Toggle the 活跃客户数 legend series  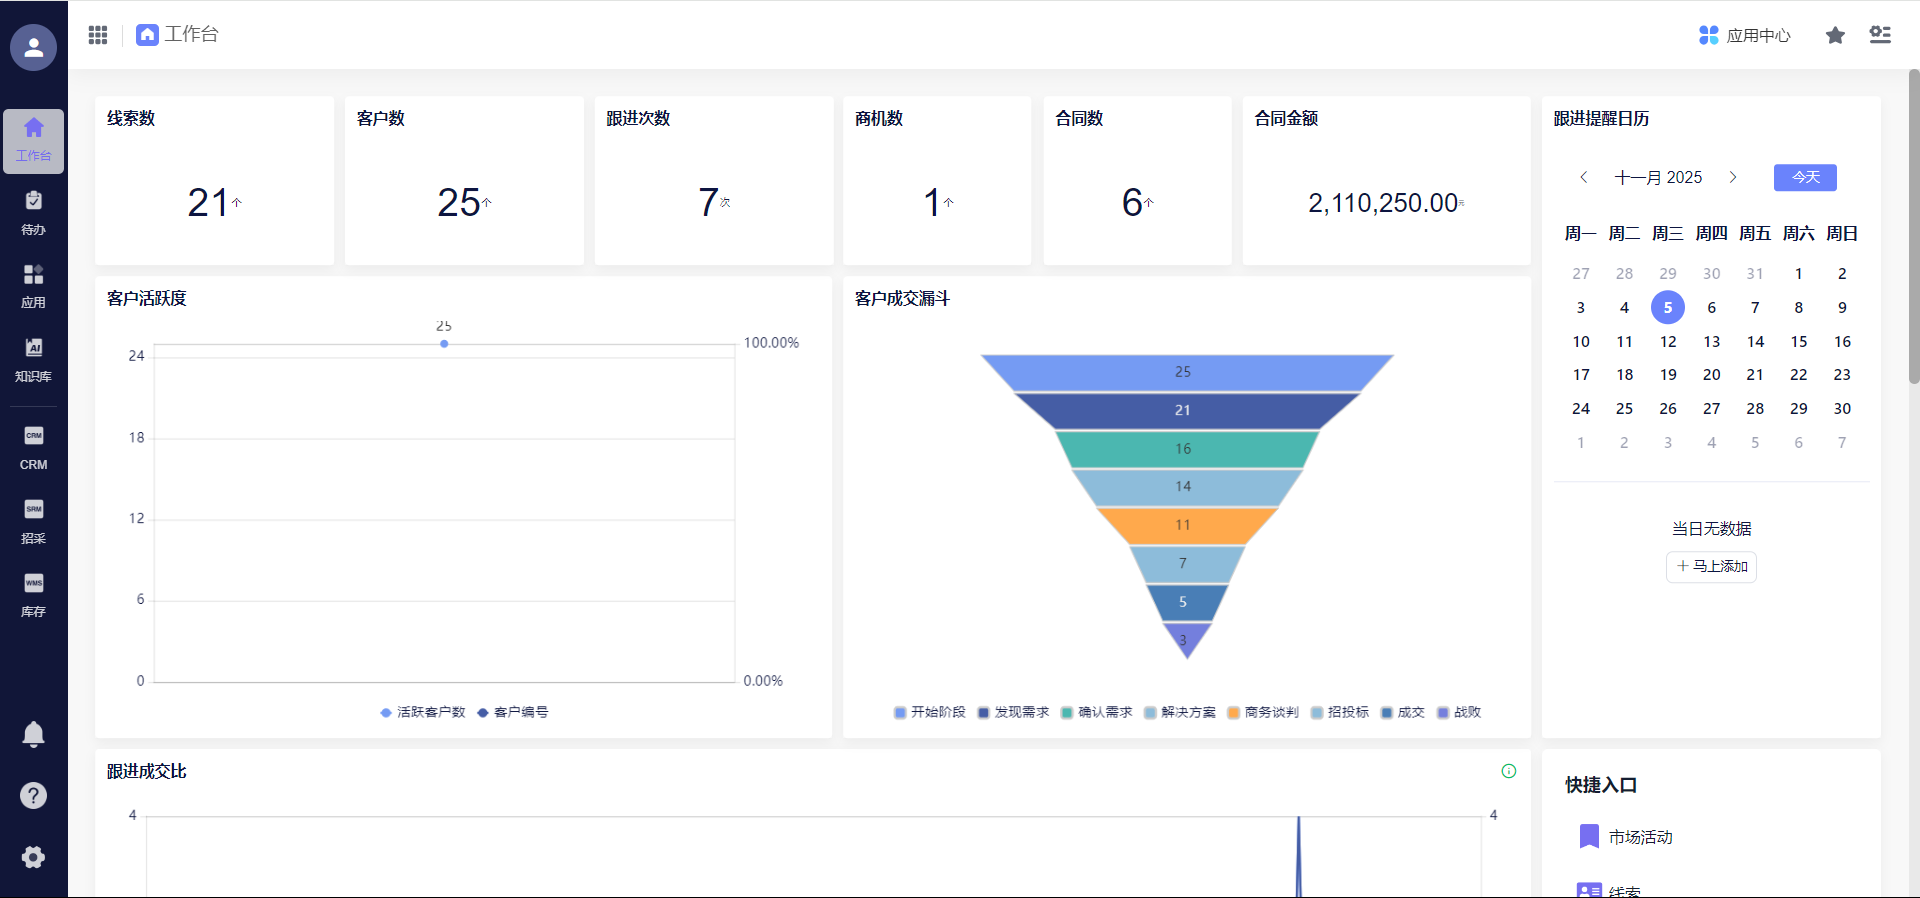click(x=423, y=712)
